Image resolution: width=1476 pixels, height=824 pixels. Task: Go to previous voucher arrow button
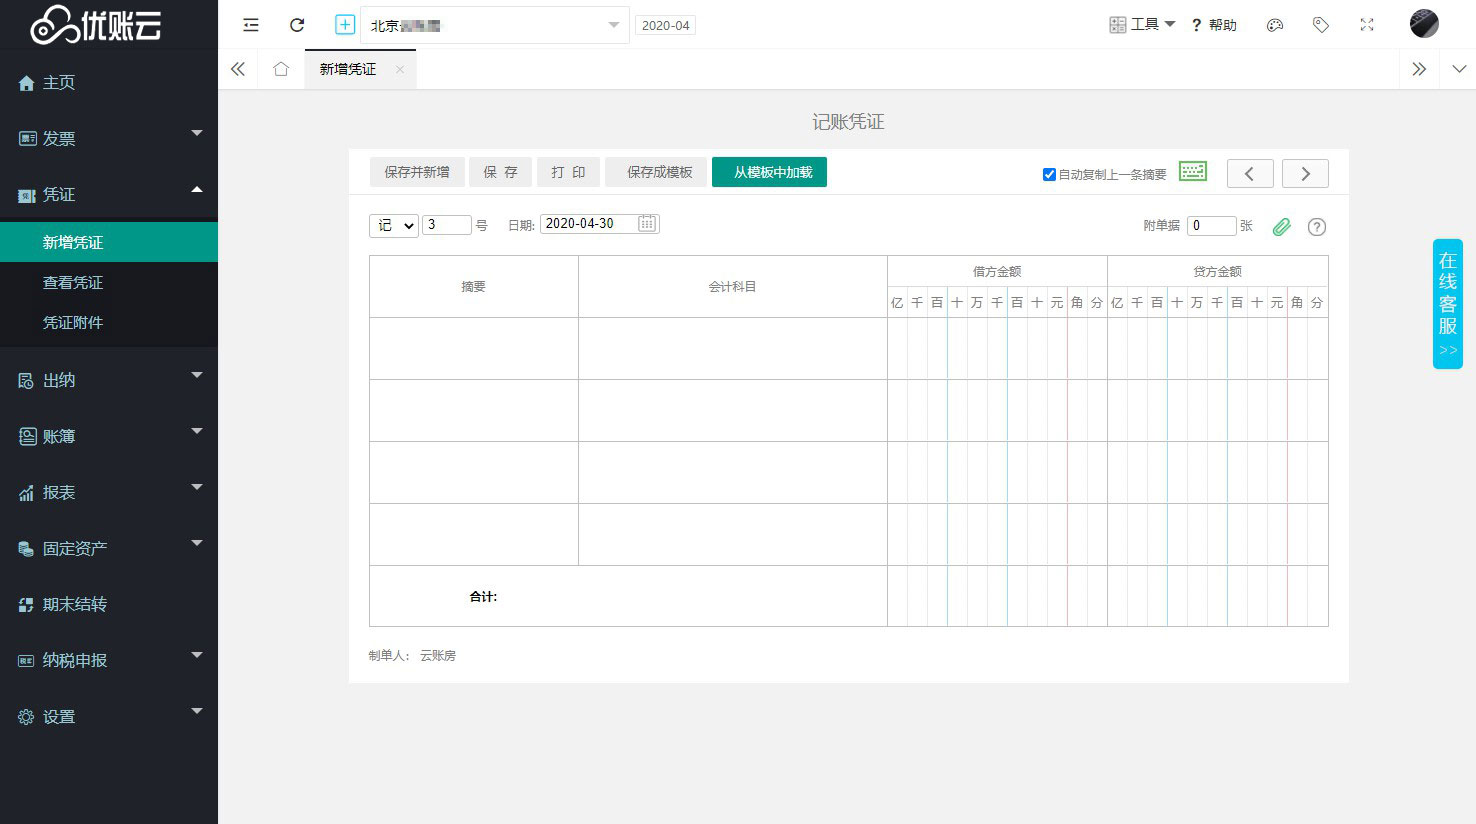(1250, 173)
